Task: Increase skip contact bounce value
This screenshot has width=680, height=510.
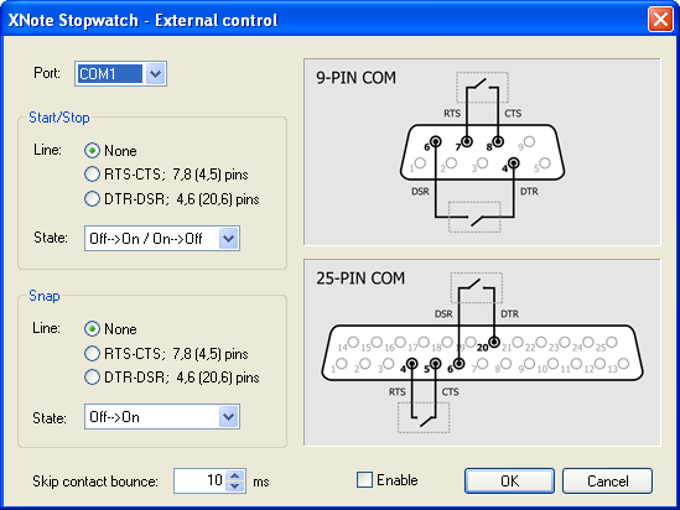Action: tap(235, 475)
